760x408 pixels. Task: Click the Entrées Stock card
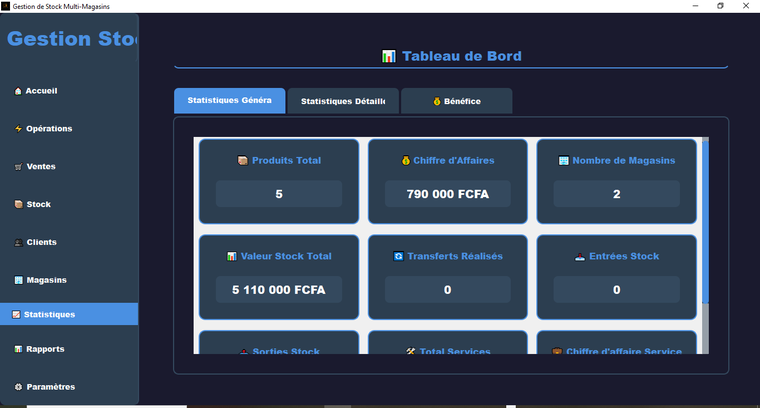click(x=616, y=277)
